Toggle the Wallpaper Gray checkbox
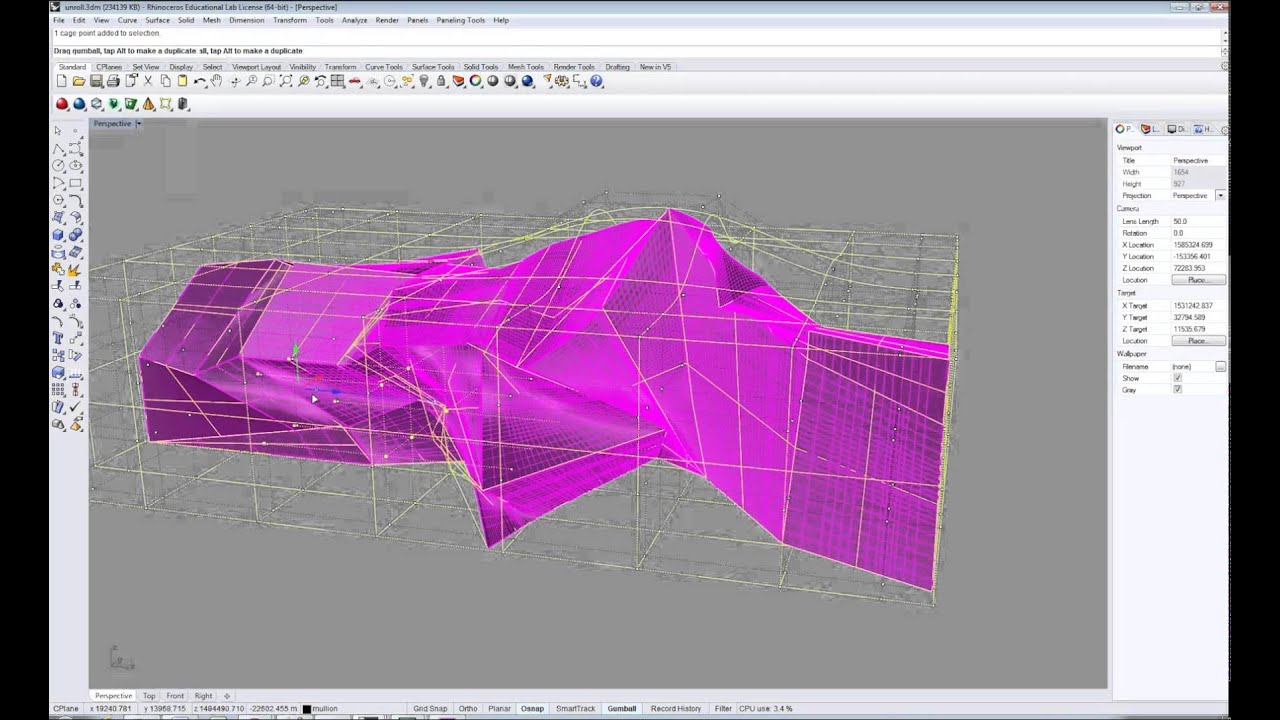This screenshot has height=720, width=1280. click(1177, 390)
